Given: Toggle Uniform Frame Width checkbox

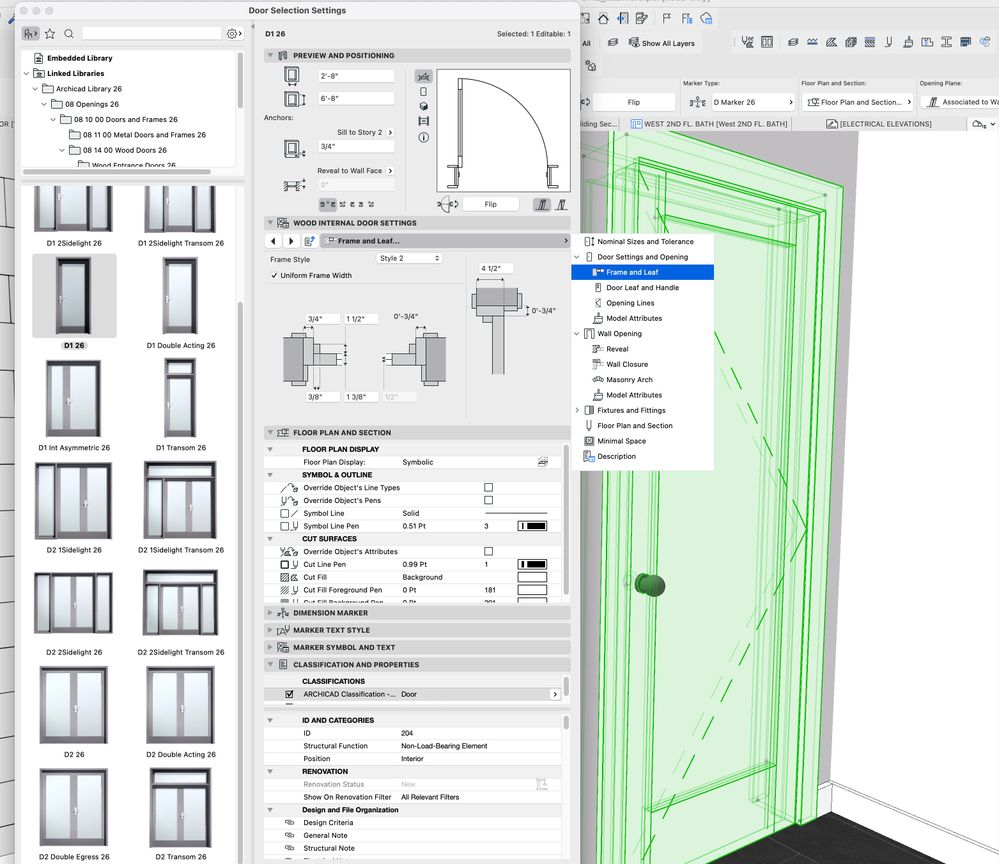Looking at the screenshot, I should (275, 275).
